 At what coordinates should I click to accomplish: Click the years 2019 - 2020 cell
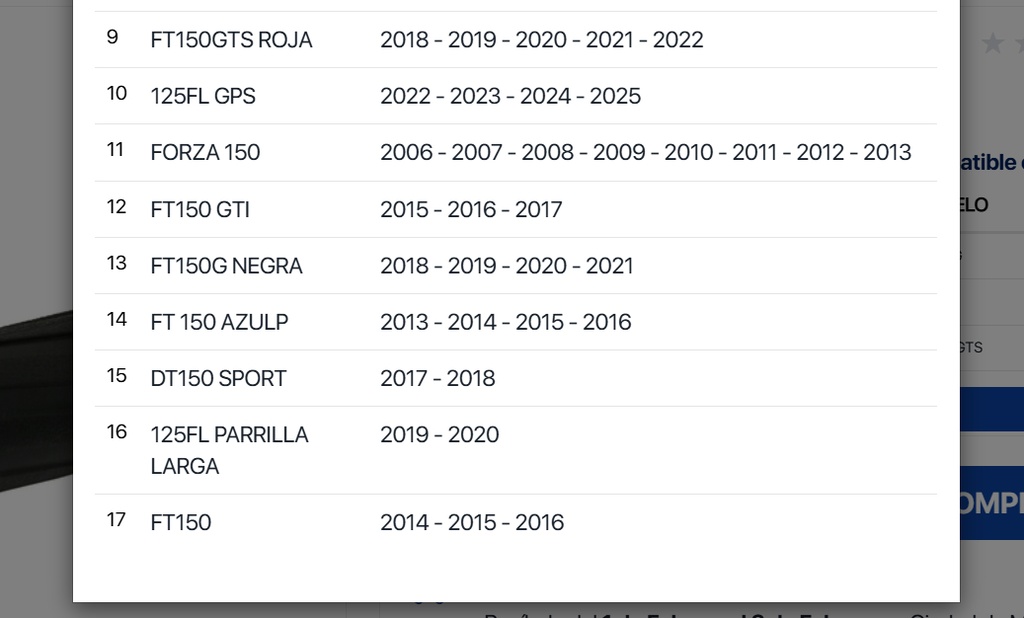pyautogui.click(x=440, y=434)
